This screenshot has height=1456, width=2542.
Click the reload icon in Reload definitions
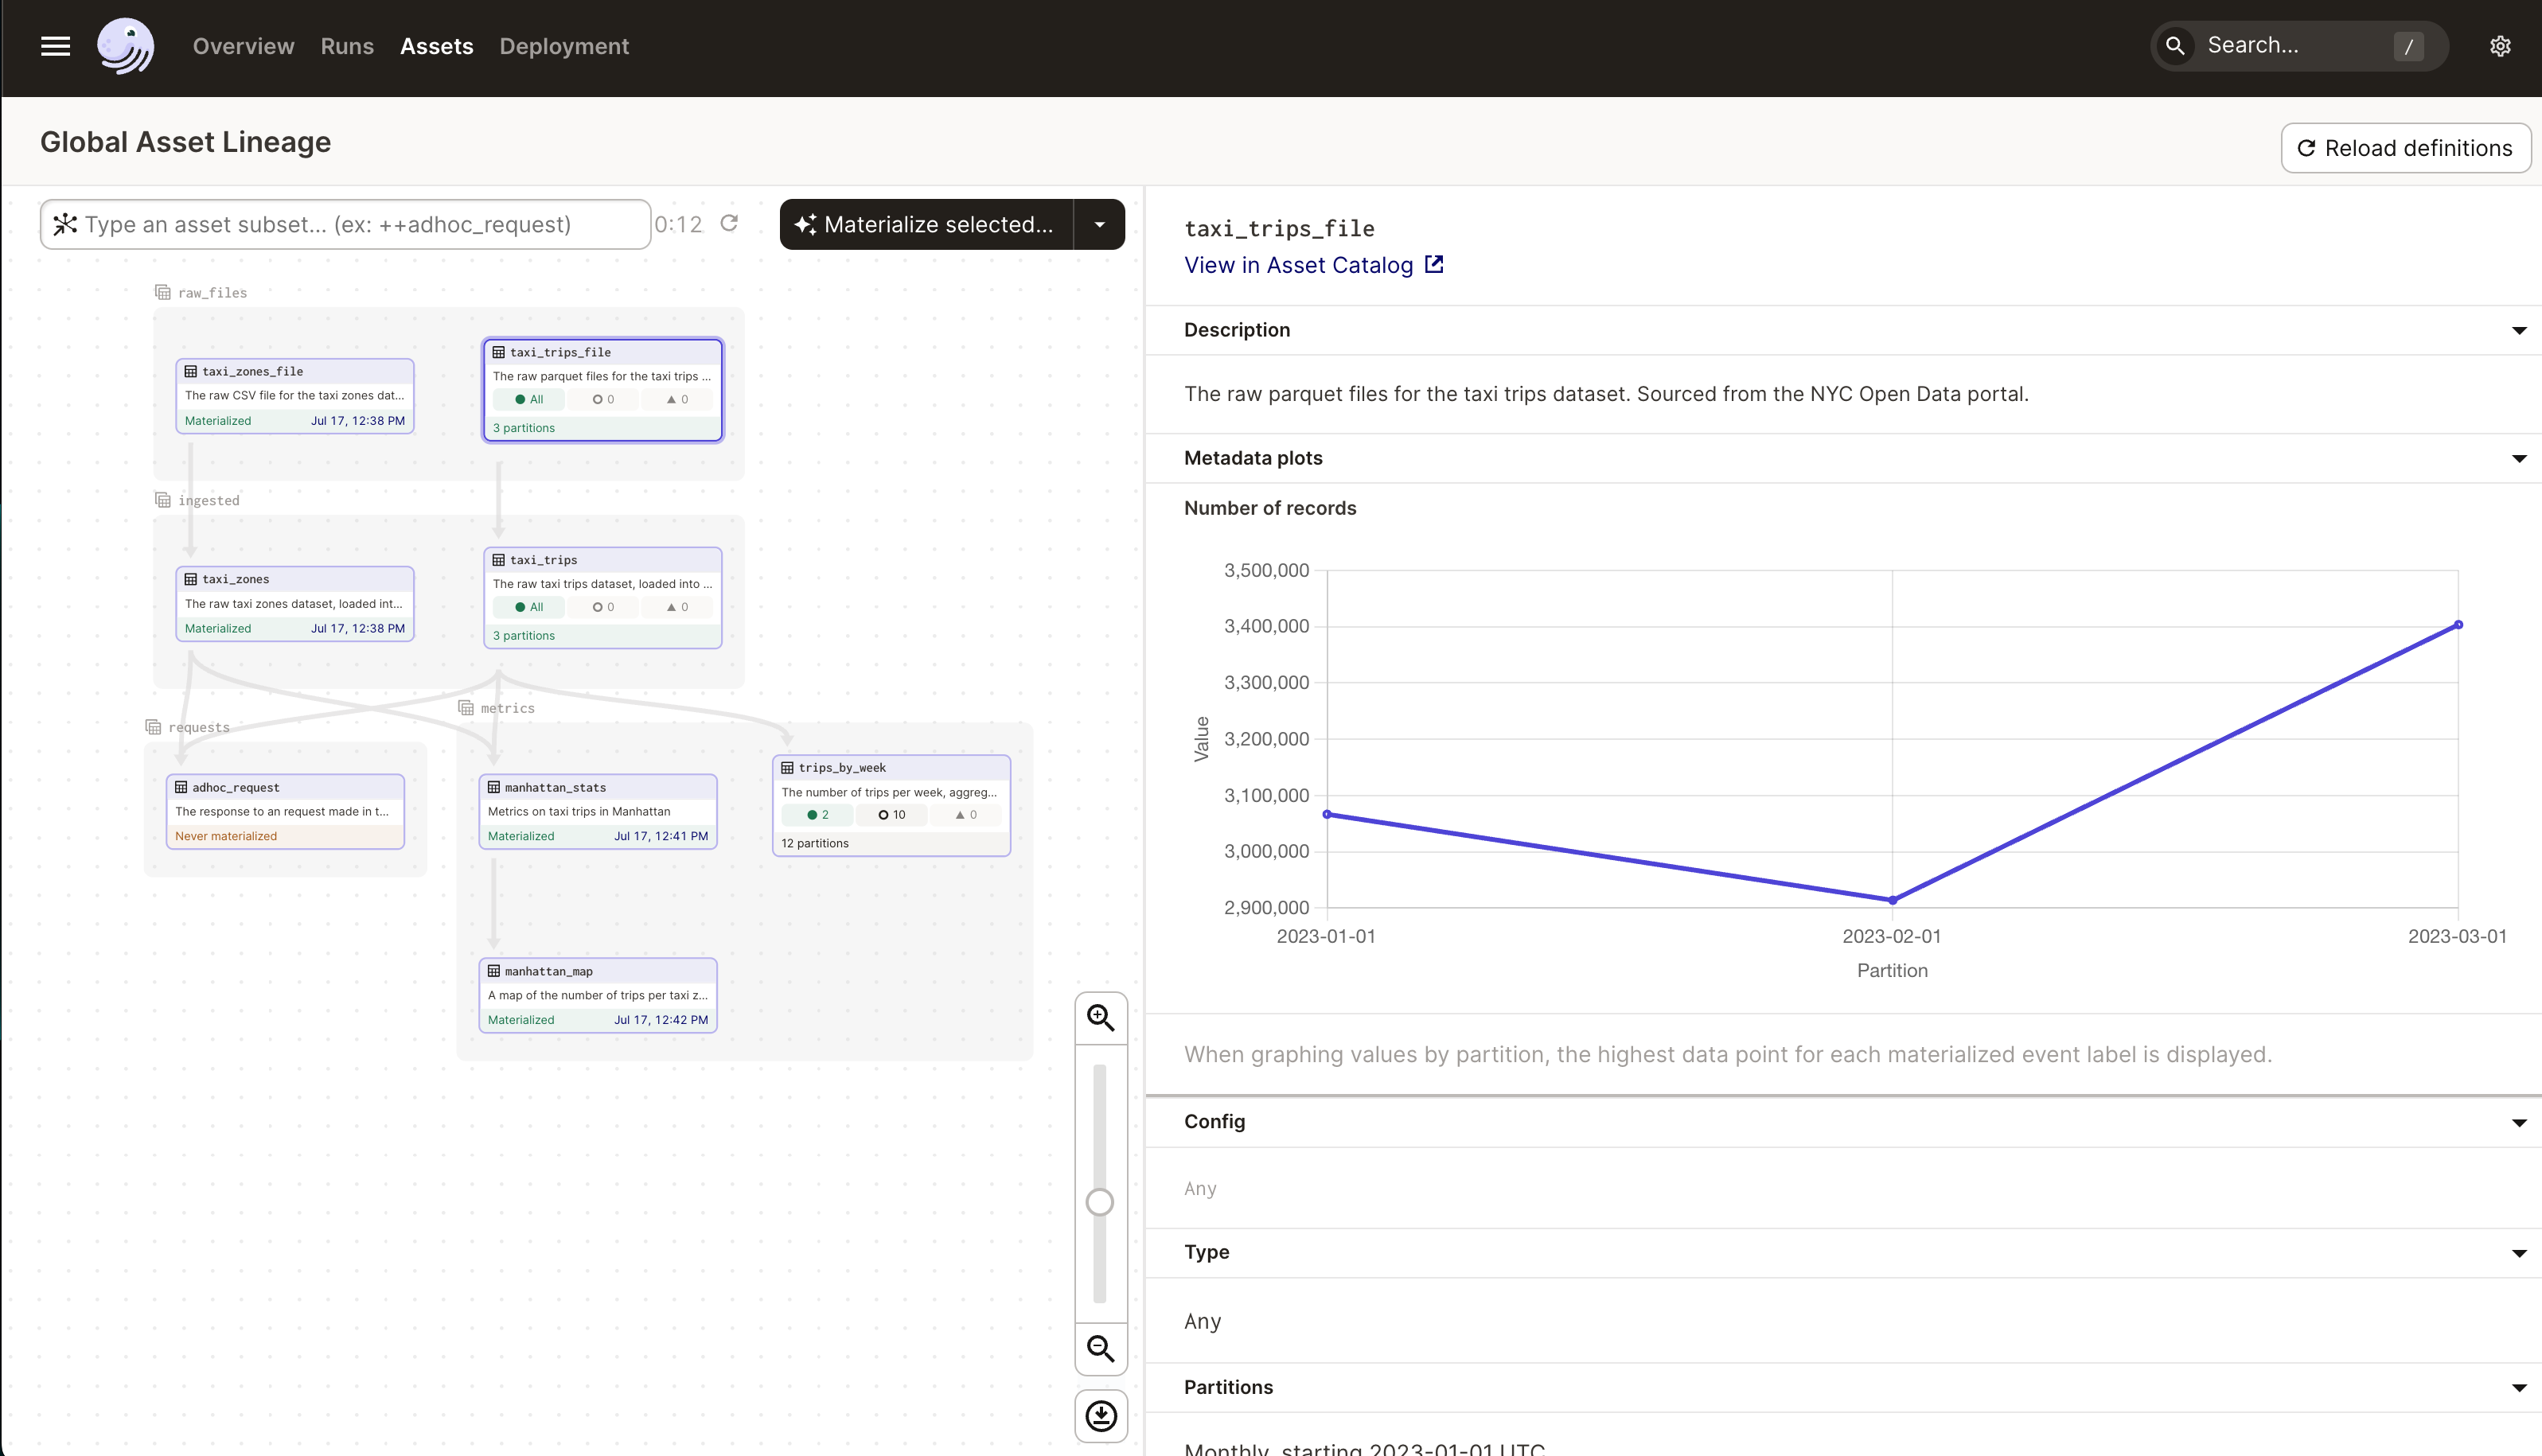(2306, 148)
